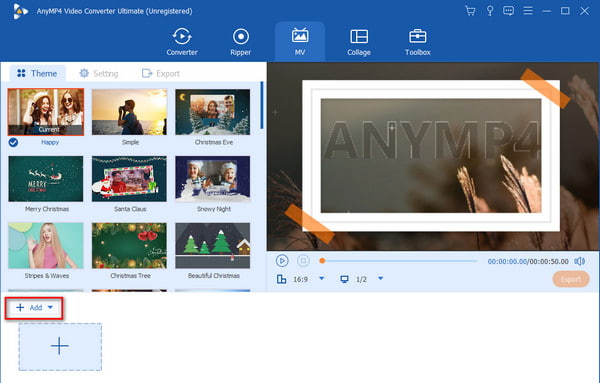Switch to the Setting tab

tap(99, 73)
